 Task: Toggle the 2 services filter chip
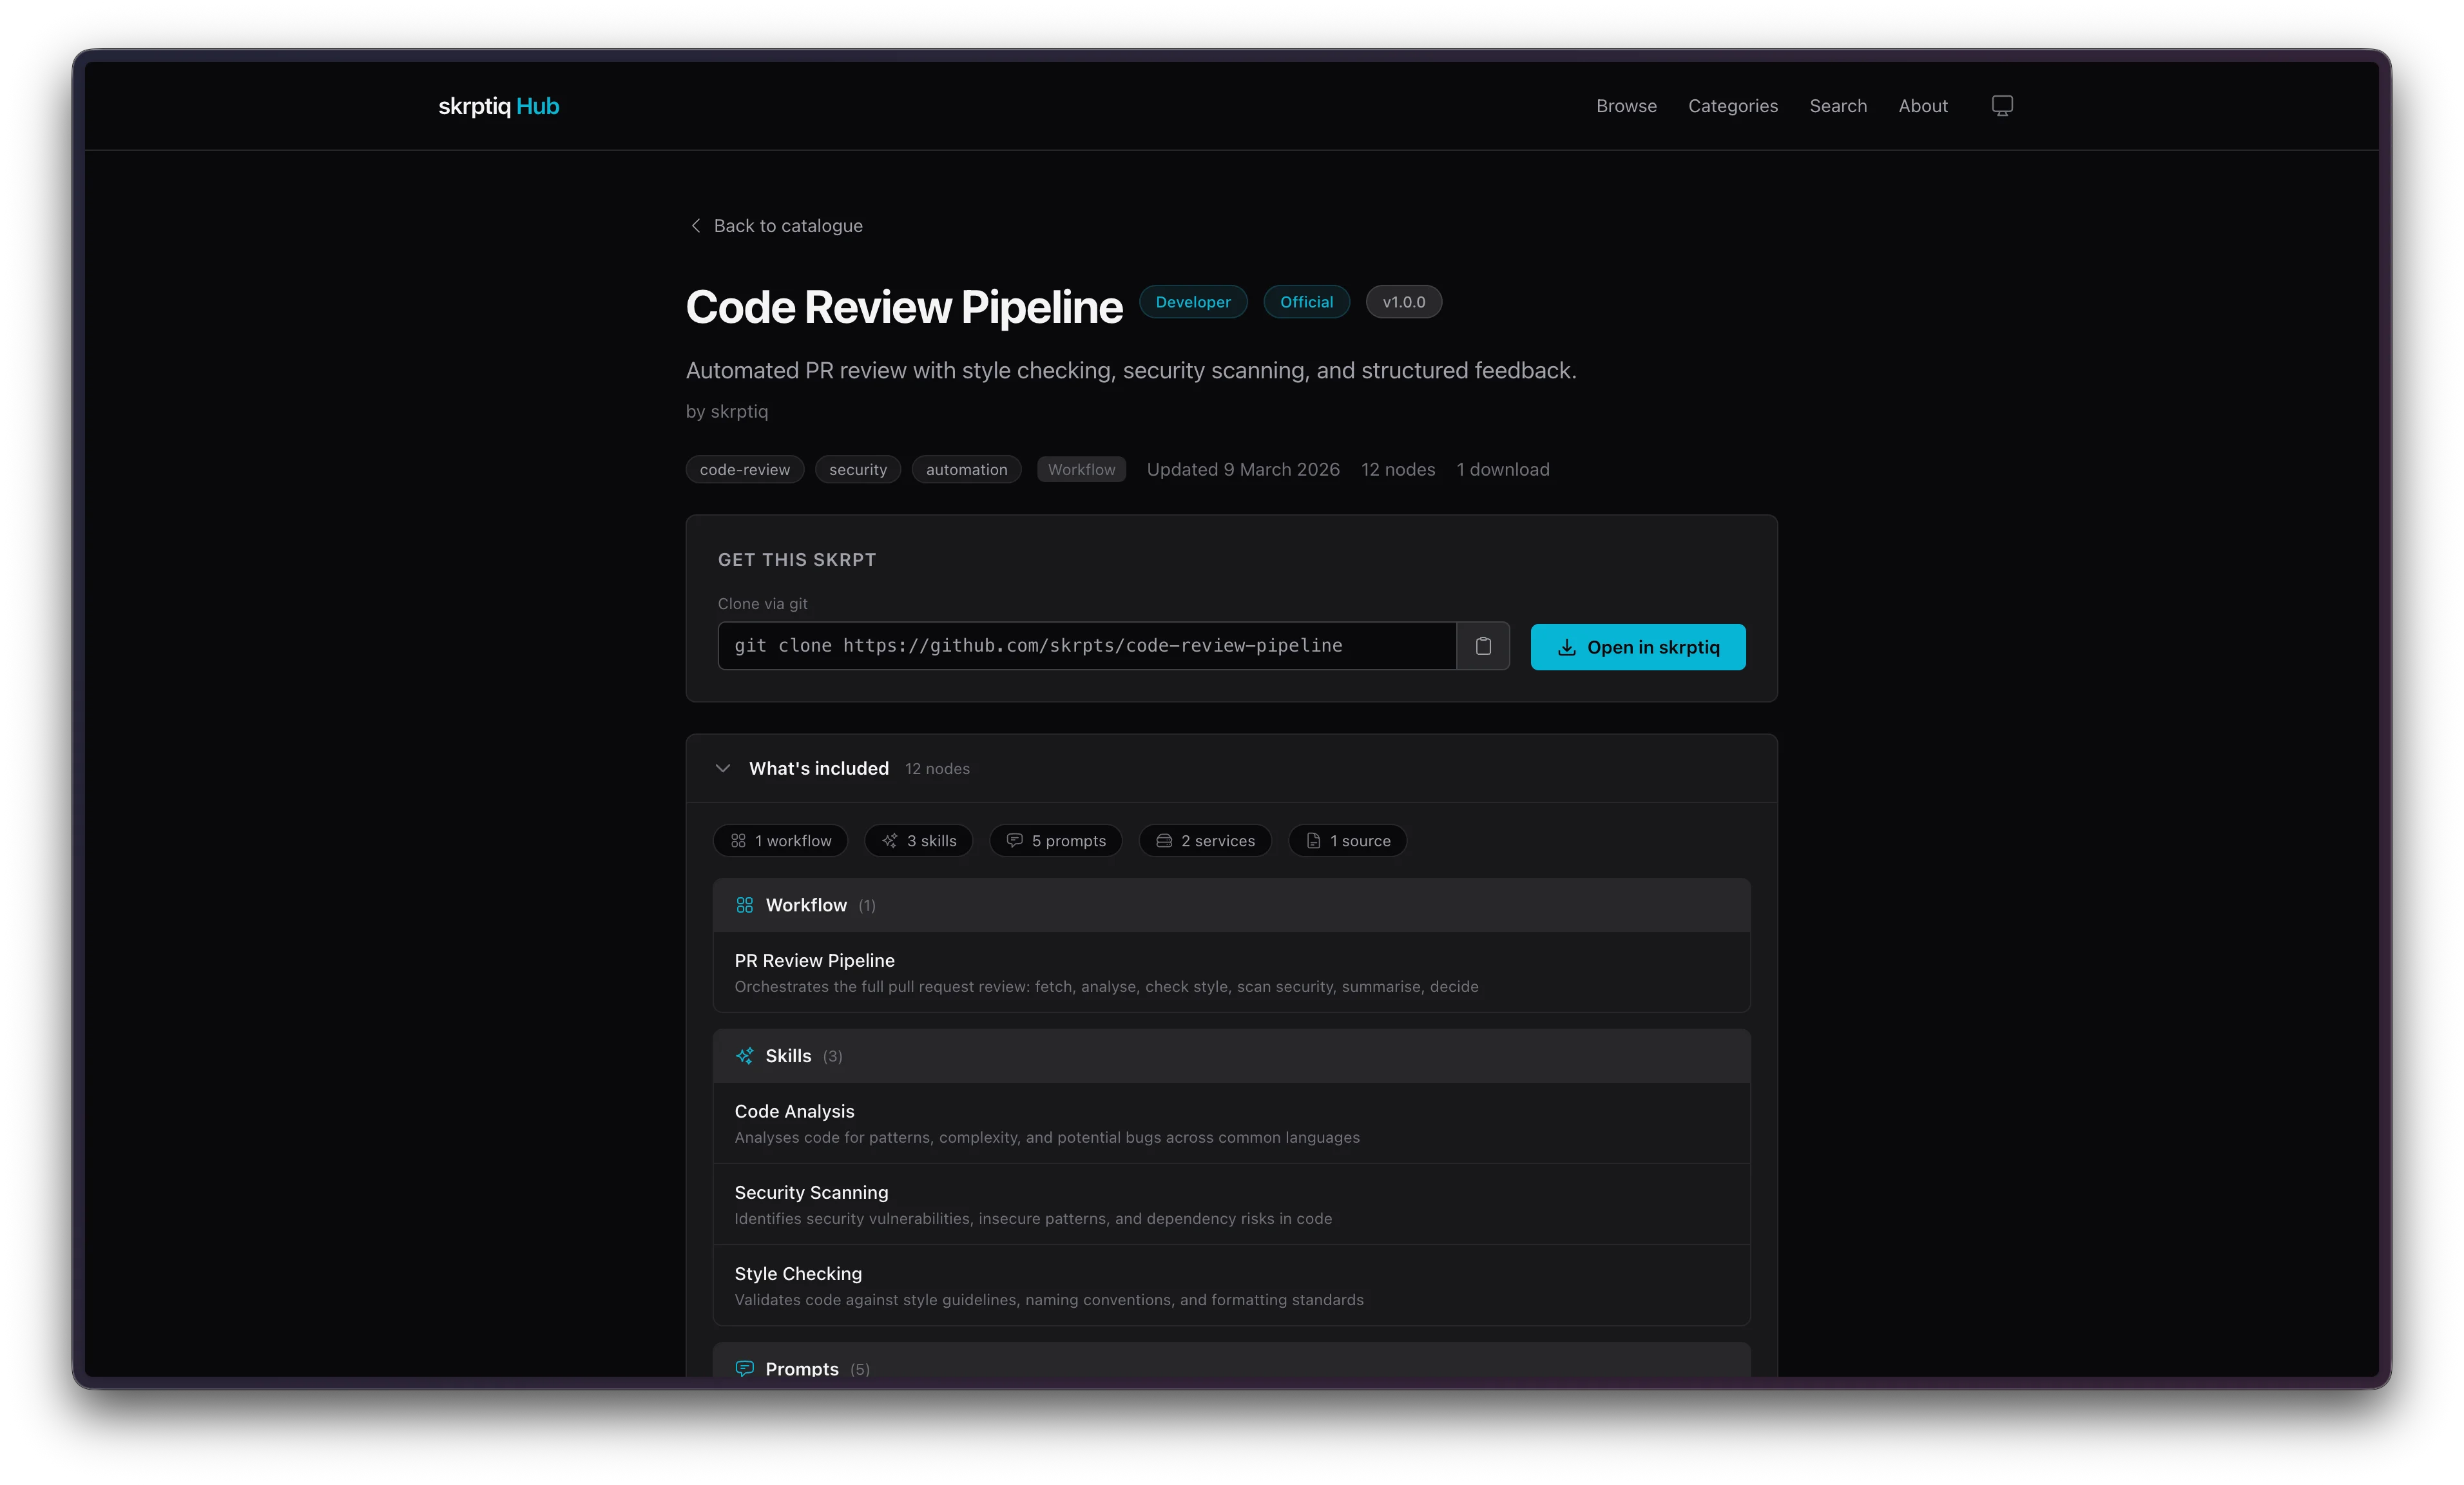(x=1205, y=841)
